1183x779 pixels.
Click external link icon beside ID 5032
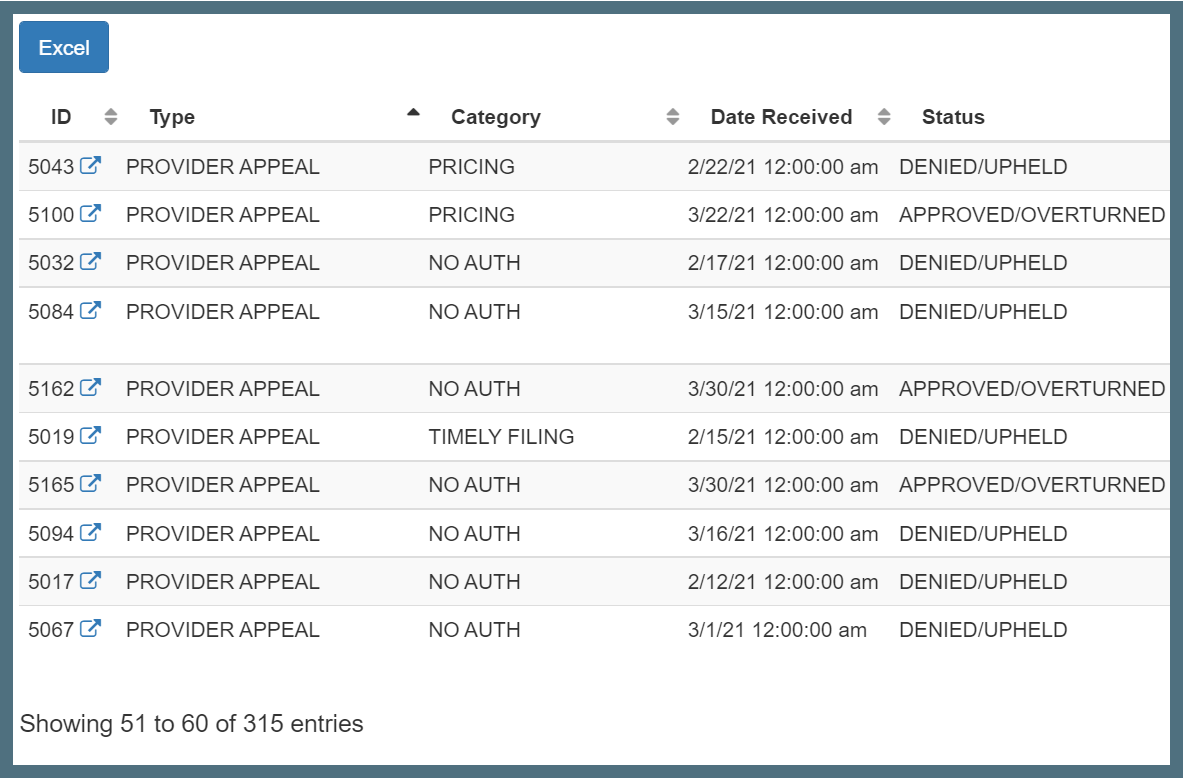pos(91,262)
